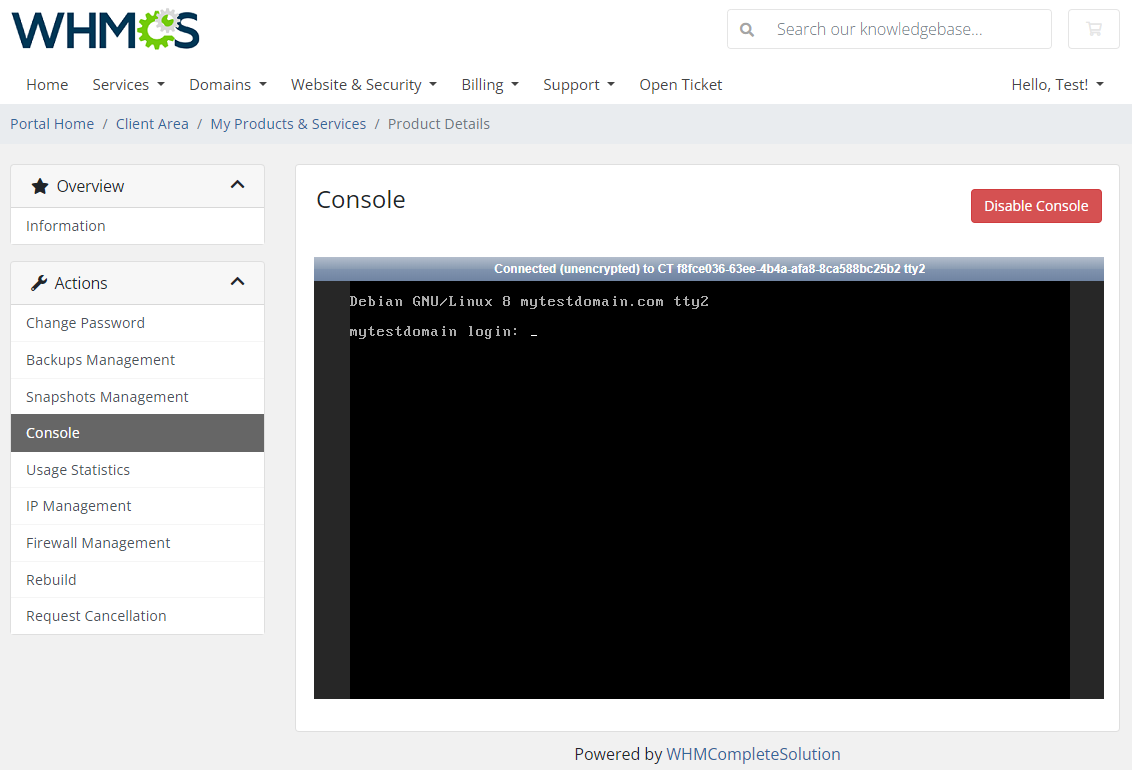
Task: Go to My Products & Services breadcrumb
Action: click(x=288, y=123)
